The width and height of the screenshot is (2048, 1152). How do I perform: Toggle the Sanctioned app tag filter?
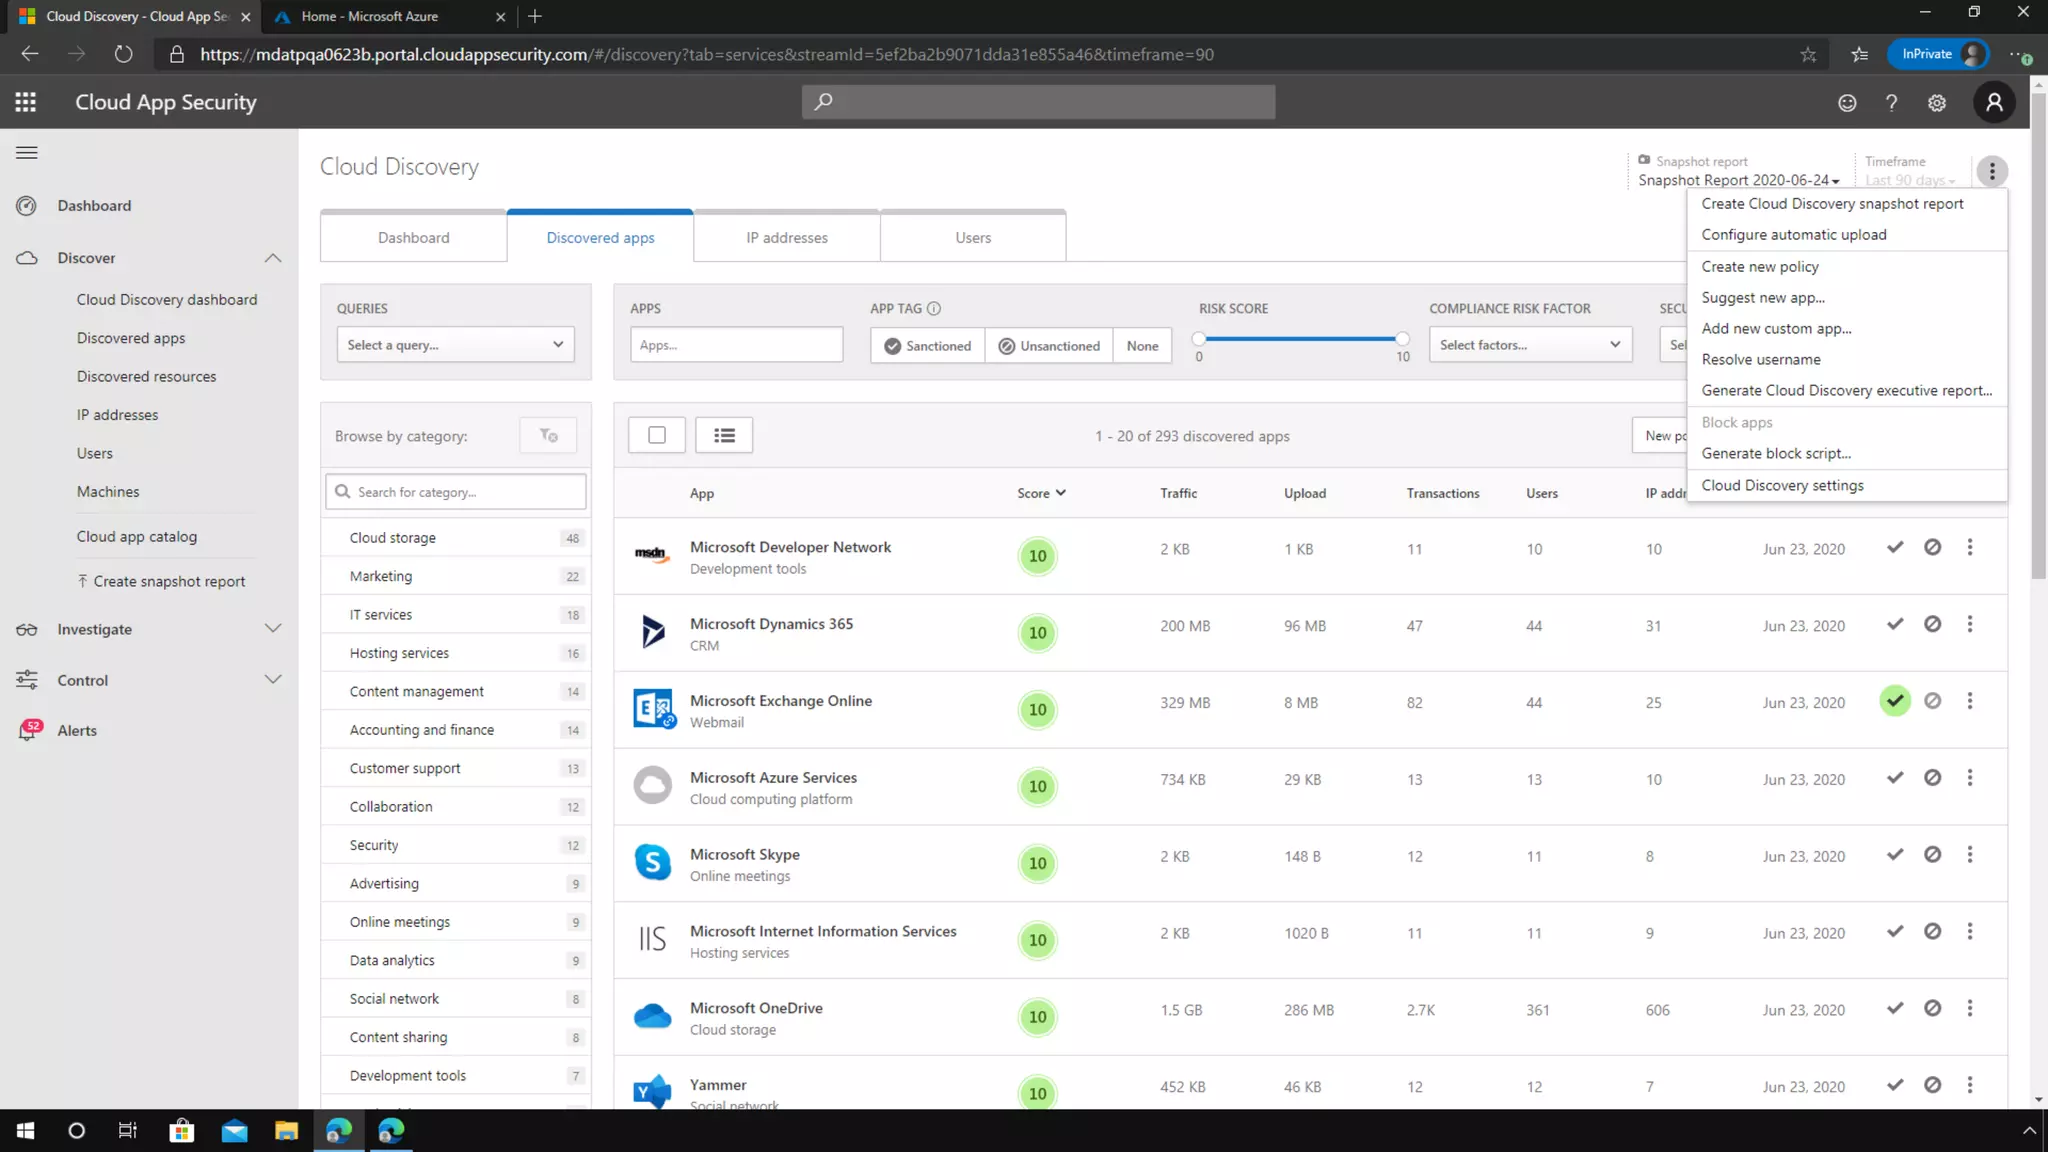pyautogui.click(x=927, y=346)
